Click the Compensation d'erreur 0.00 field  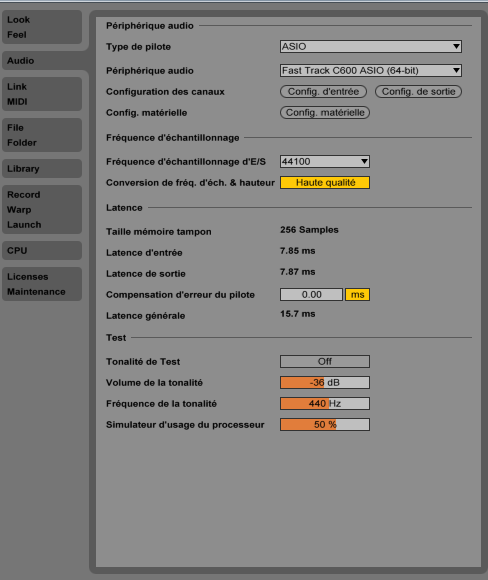311,295
